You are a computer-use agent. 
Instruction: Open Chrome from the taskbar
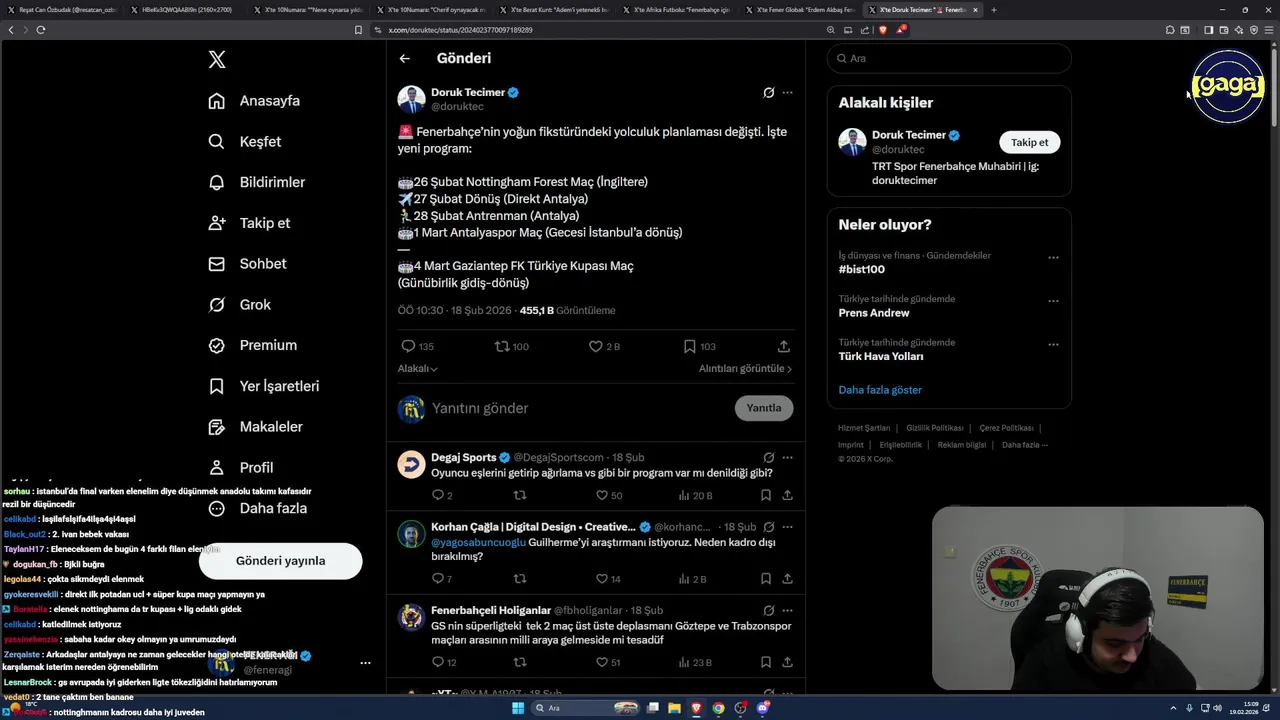pos(718,708)
